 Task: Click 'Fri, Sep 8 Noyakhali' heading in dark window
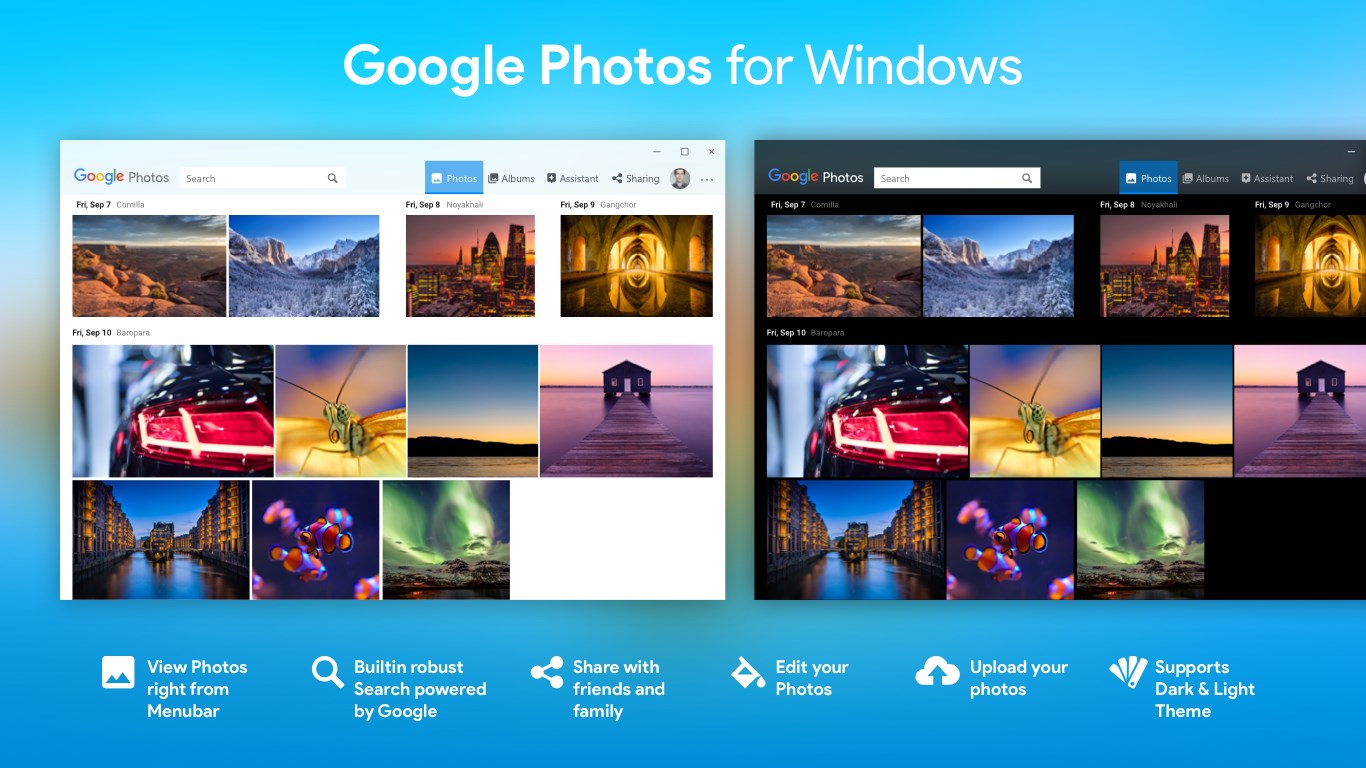[1138, 205]
